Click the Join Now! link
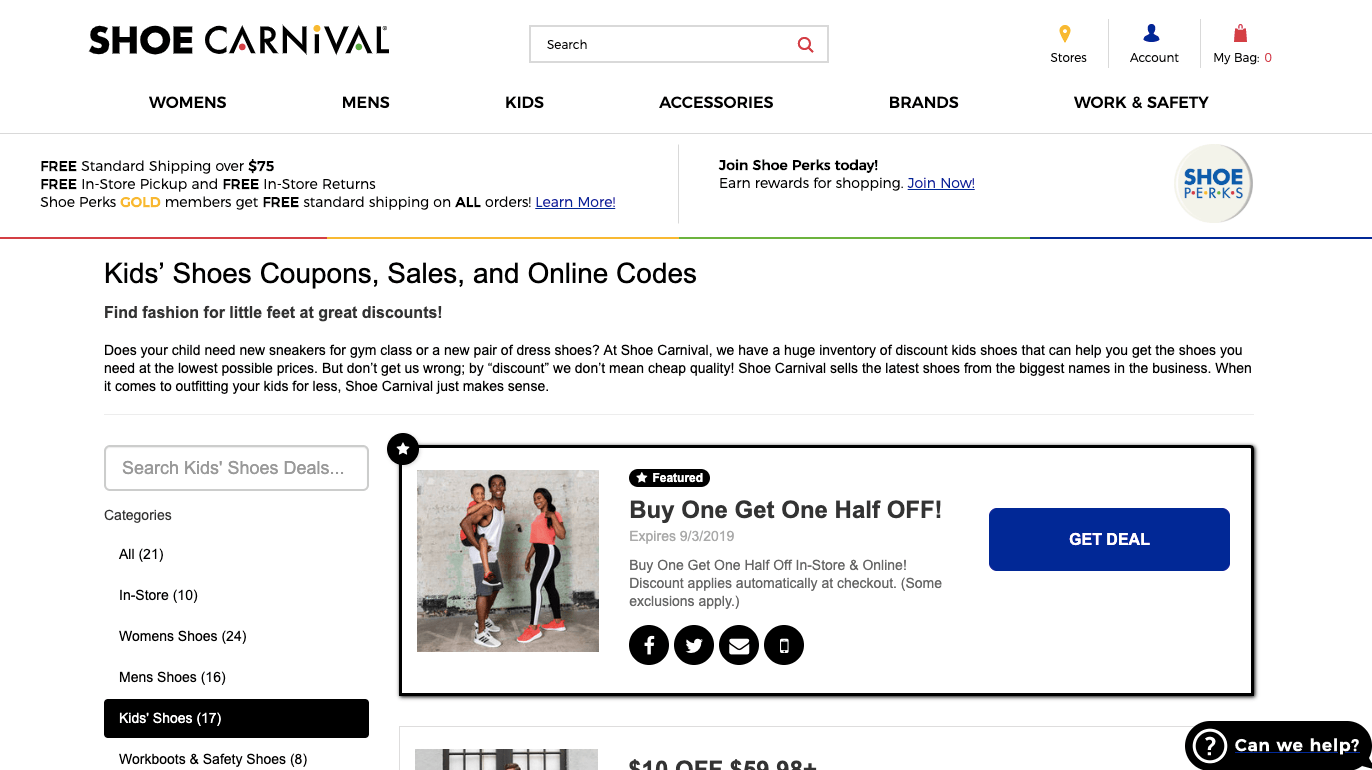Image resolution: width=1372 pixels, height=770 pixels. click(x=941, y=183)
